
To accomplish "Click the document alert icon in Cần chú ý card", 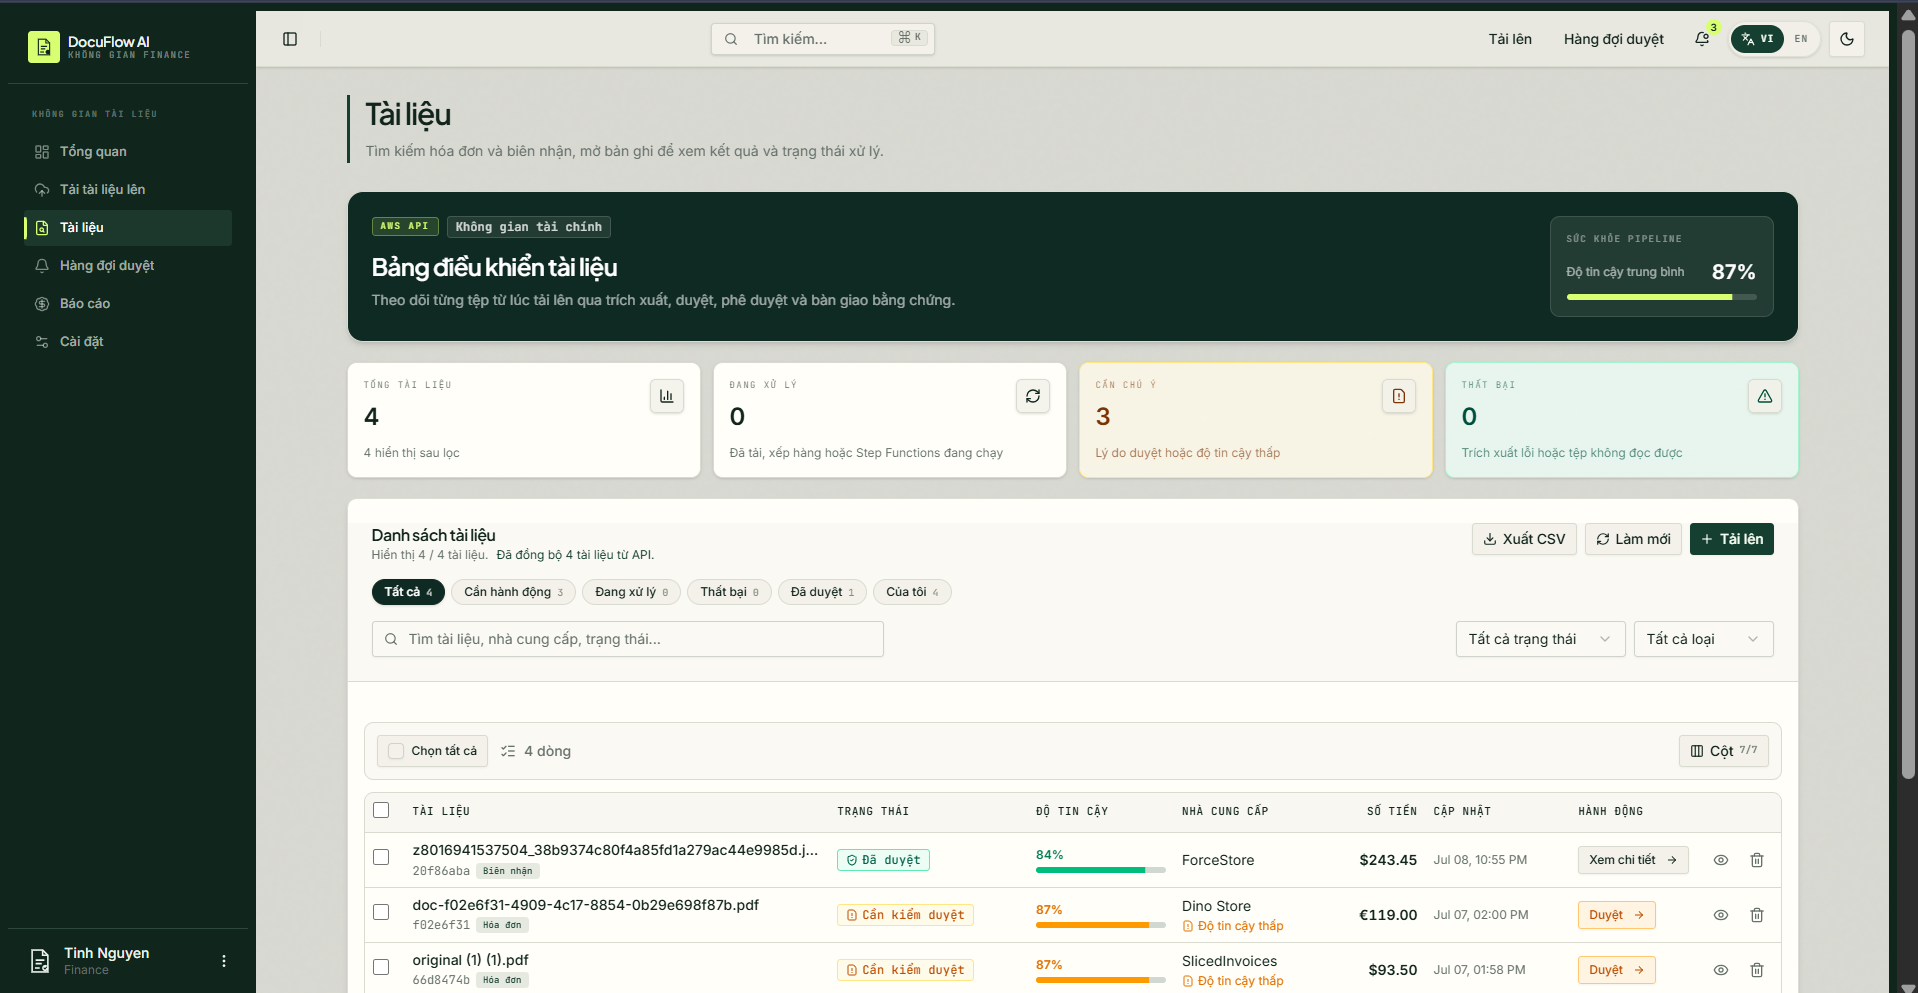I will tap(1399, 396).
